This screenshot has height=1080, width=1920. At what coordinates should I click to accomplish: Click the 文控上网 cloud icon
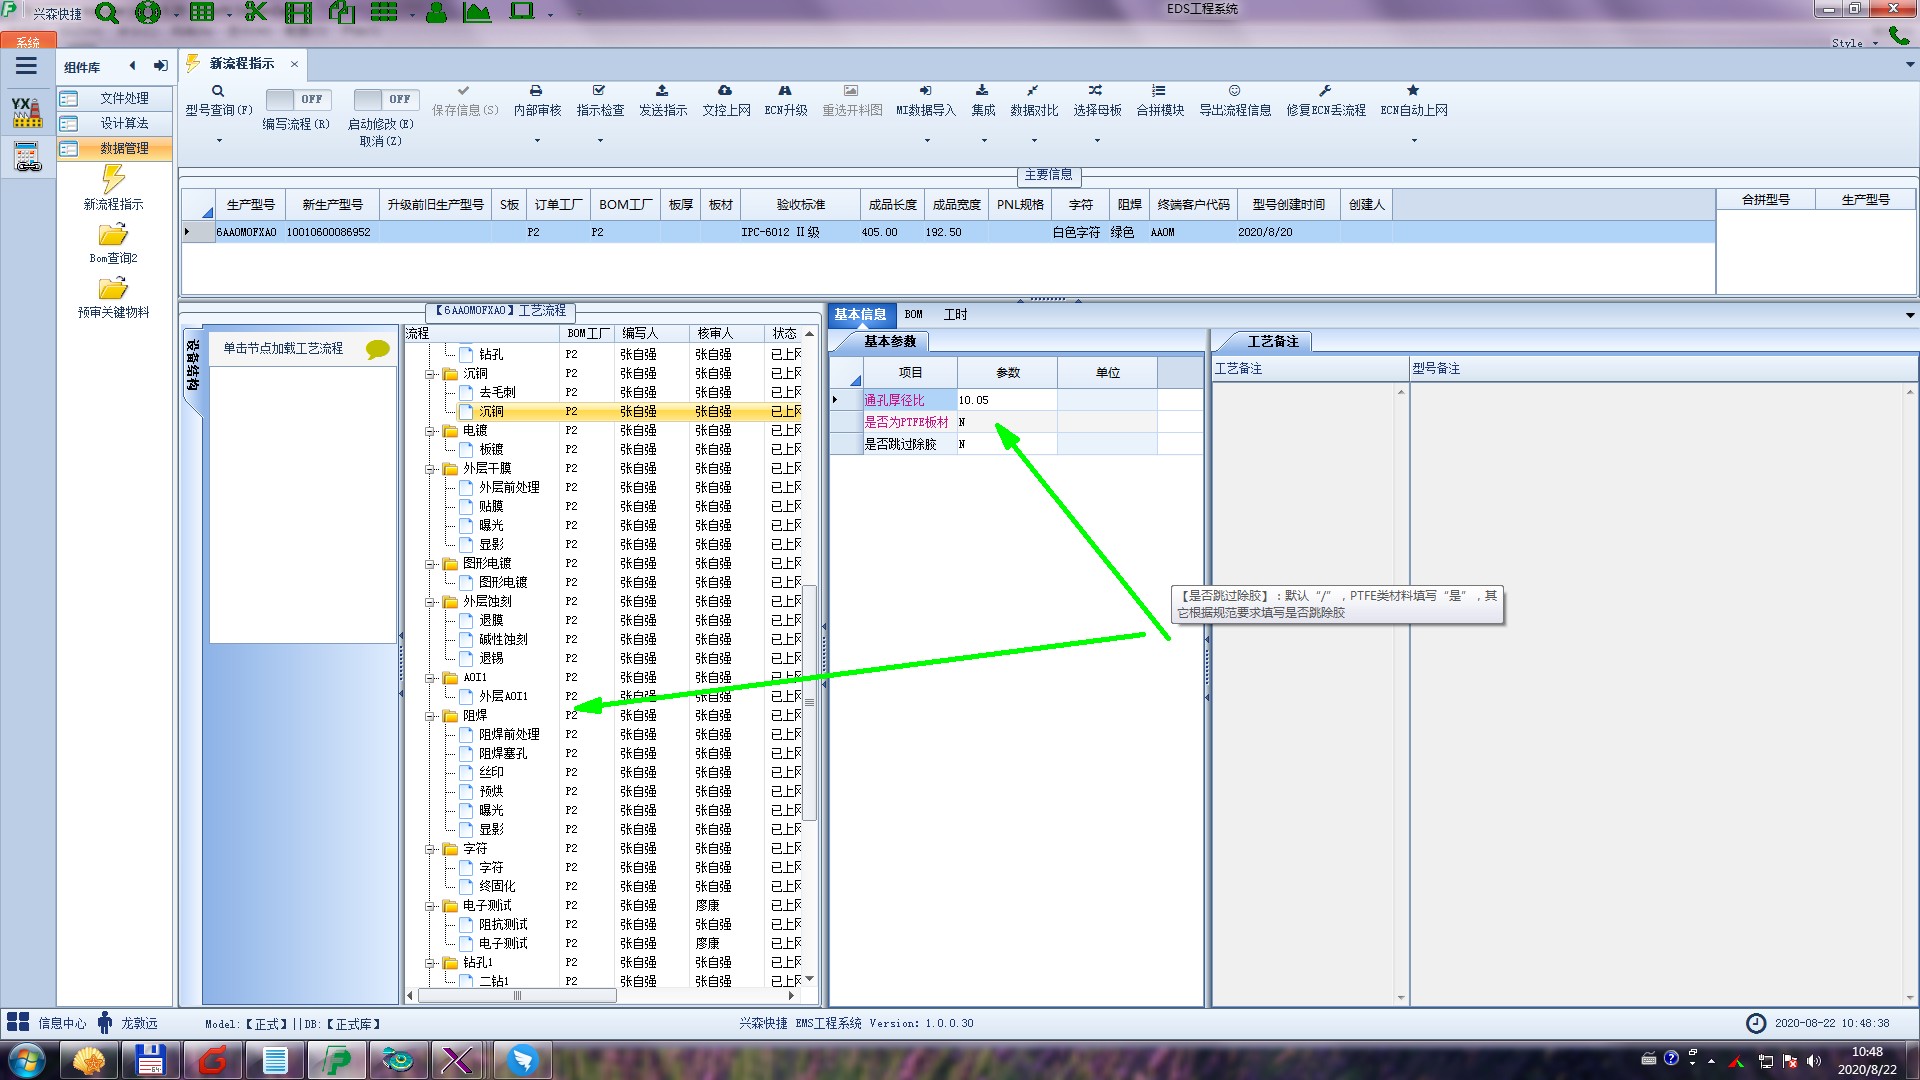click(725, 91)
